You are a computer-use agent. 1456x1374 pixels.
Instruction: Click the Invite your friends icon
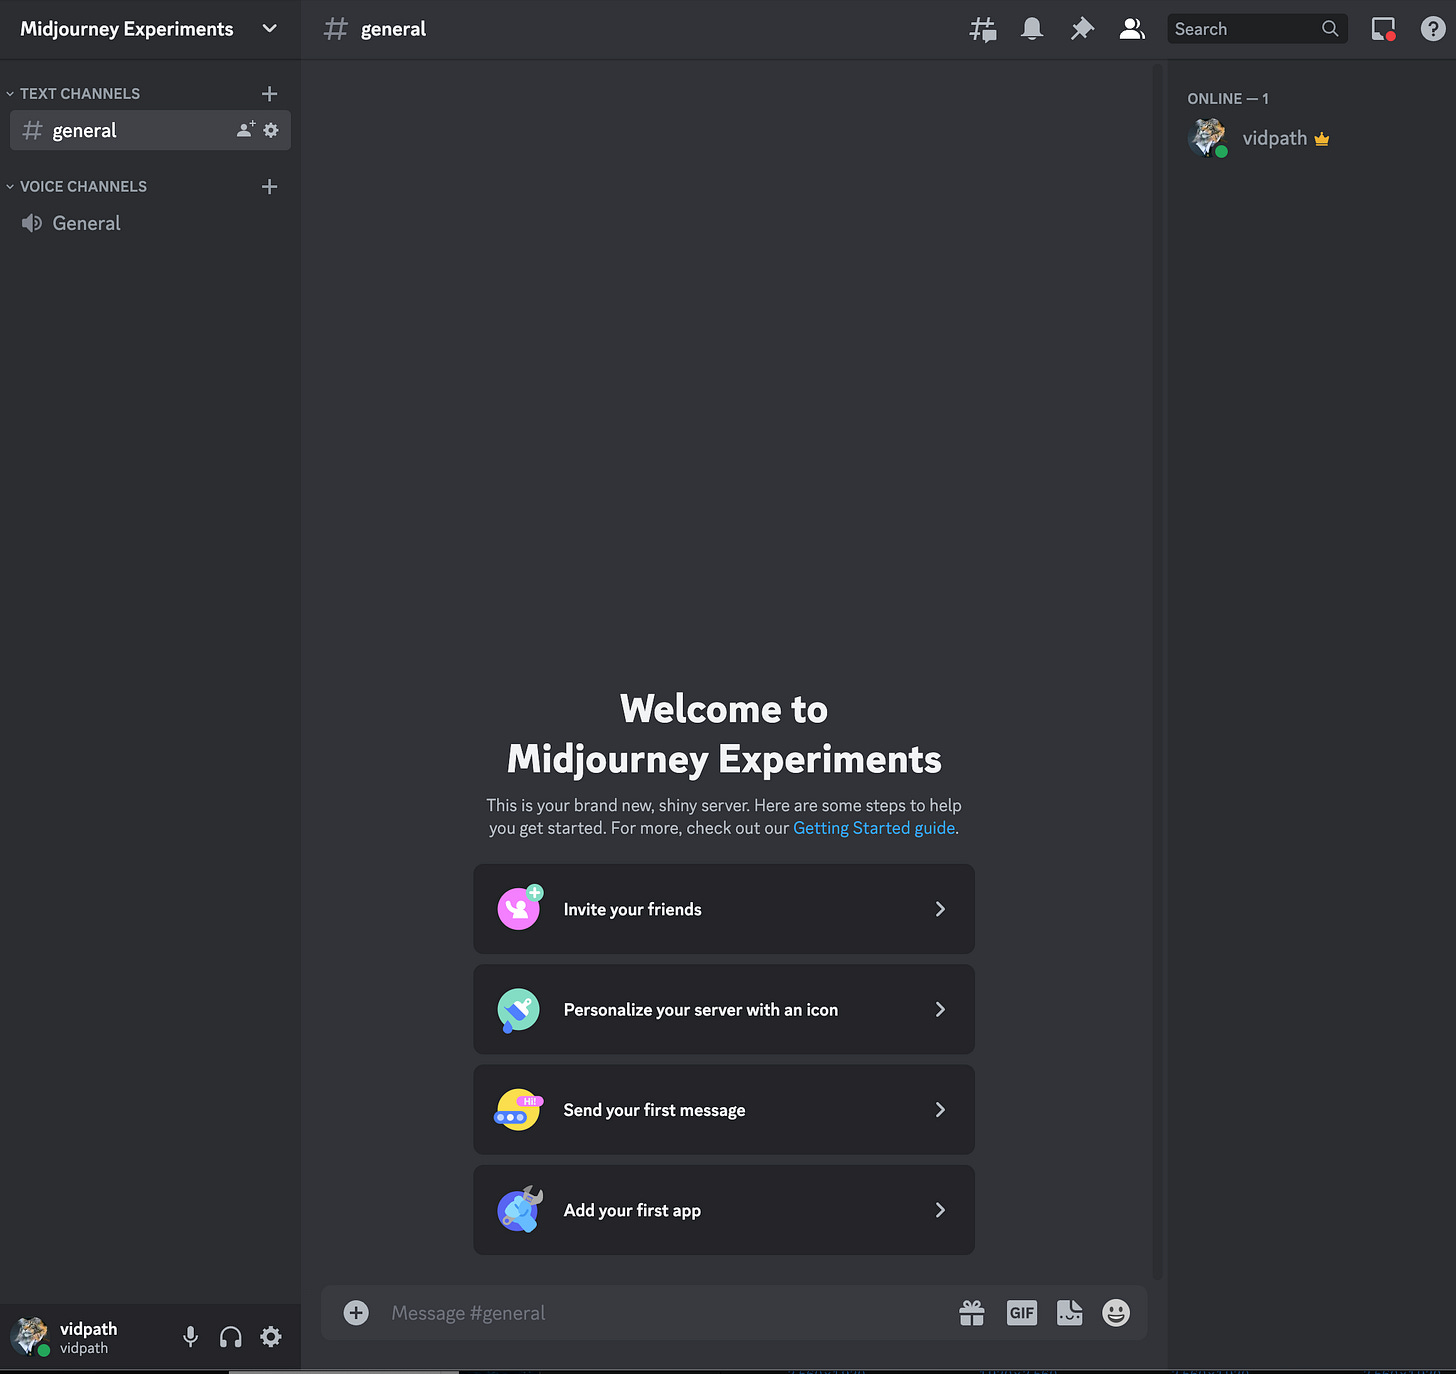pyautogui.click(x=519, y=908)
